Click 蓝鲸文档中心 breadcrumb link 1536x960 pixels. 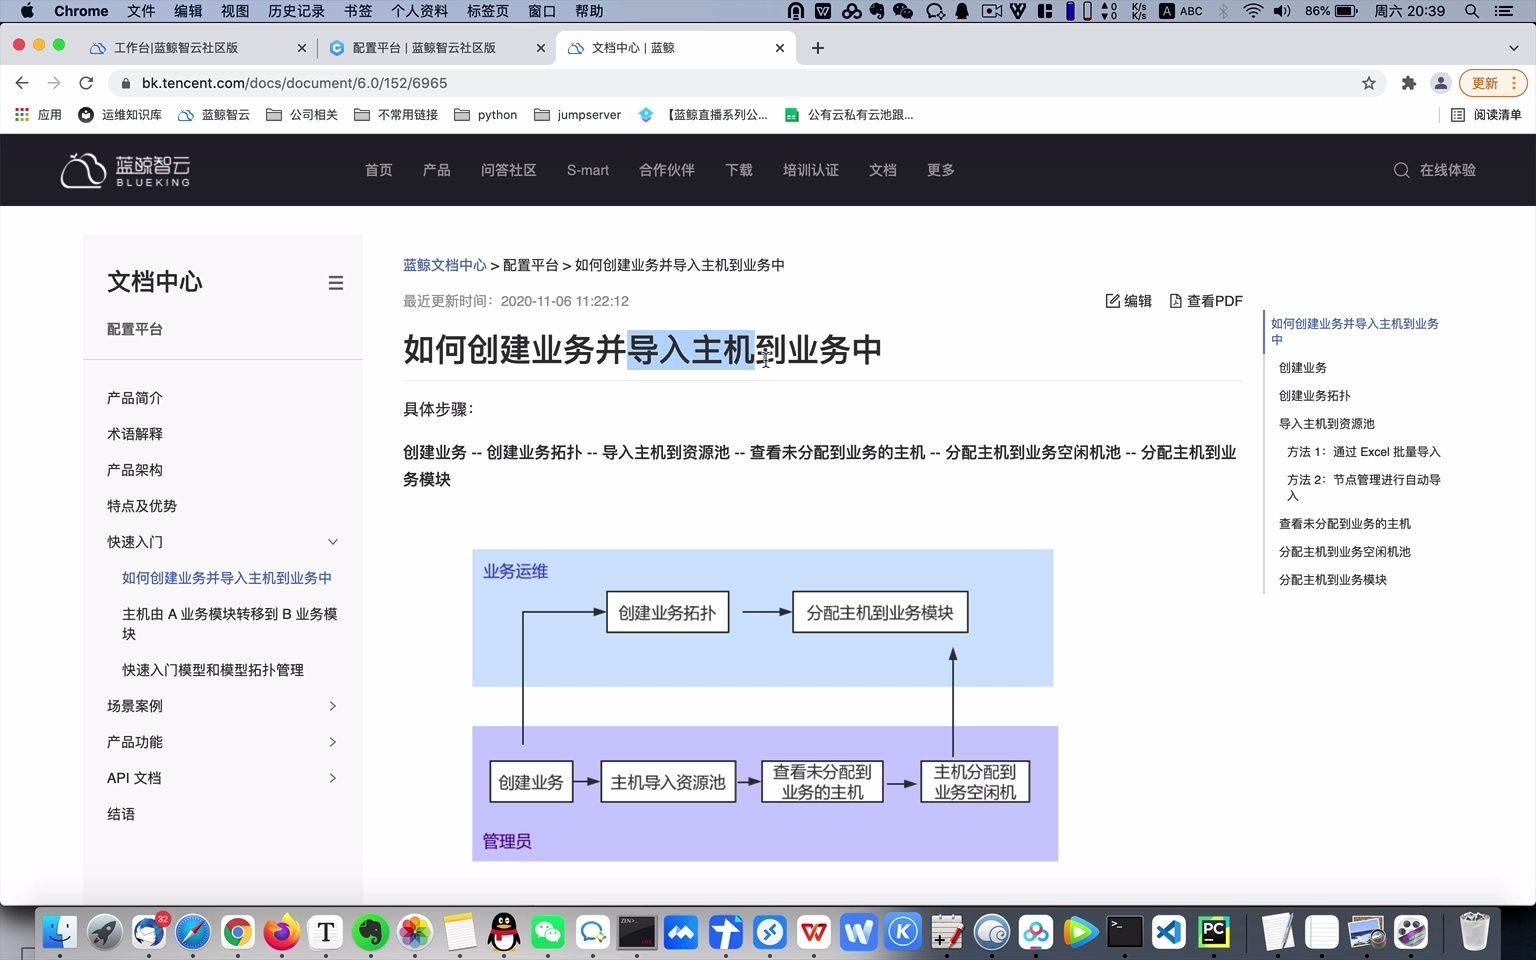[x=445, y=265]
